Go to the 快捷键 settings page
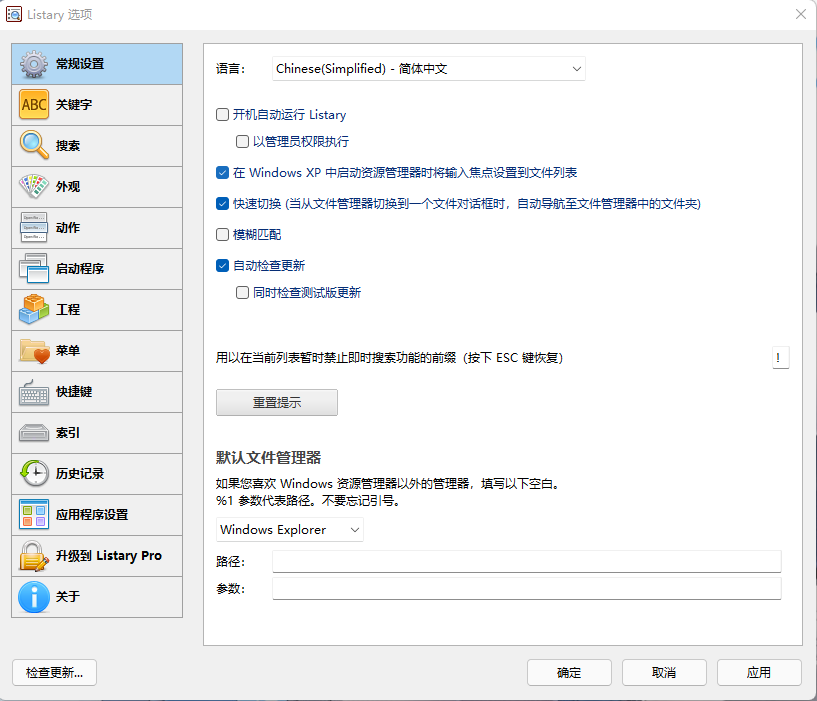This screenshot has width=817, height=701. click(x=97, y=392)
